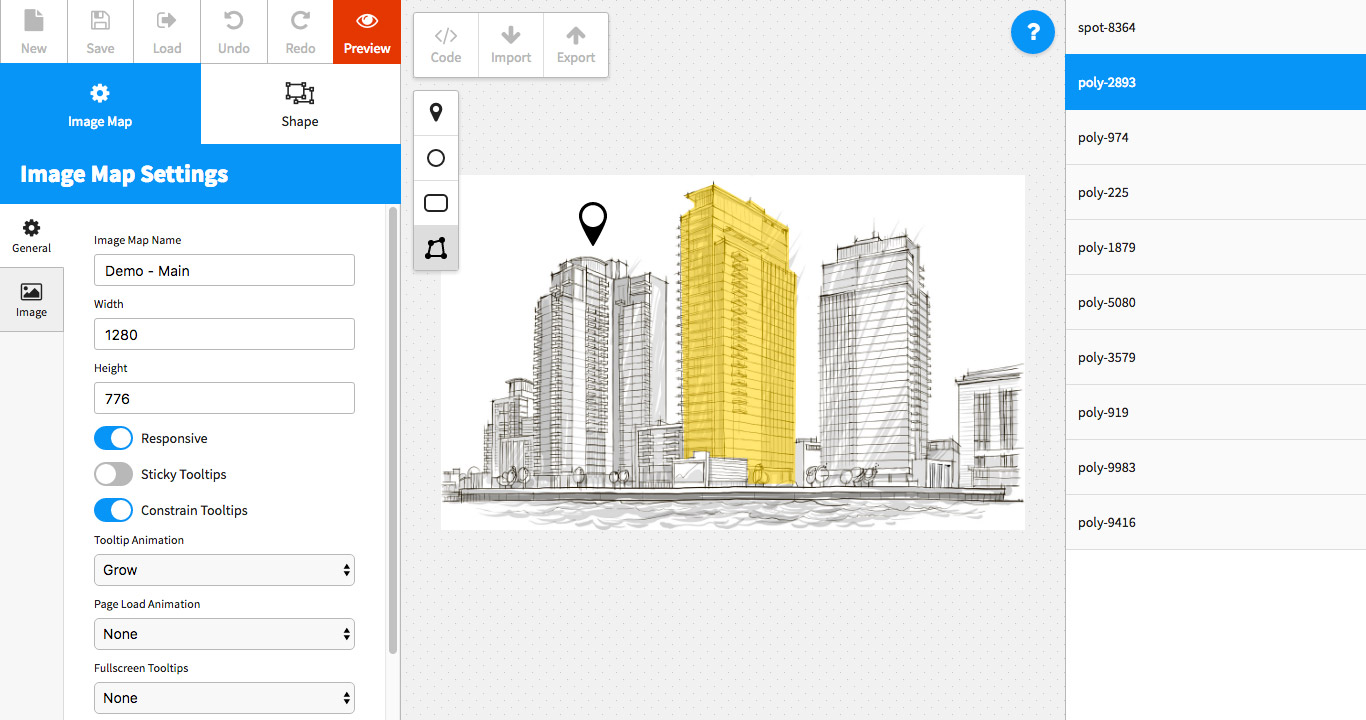This screenshot has width=1366, height=720.
Task: Open the blue help question mark
Action: (1033, 32)
